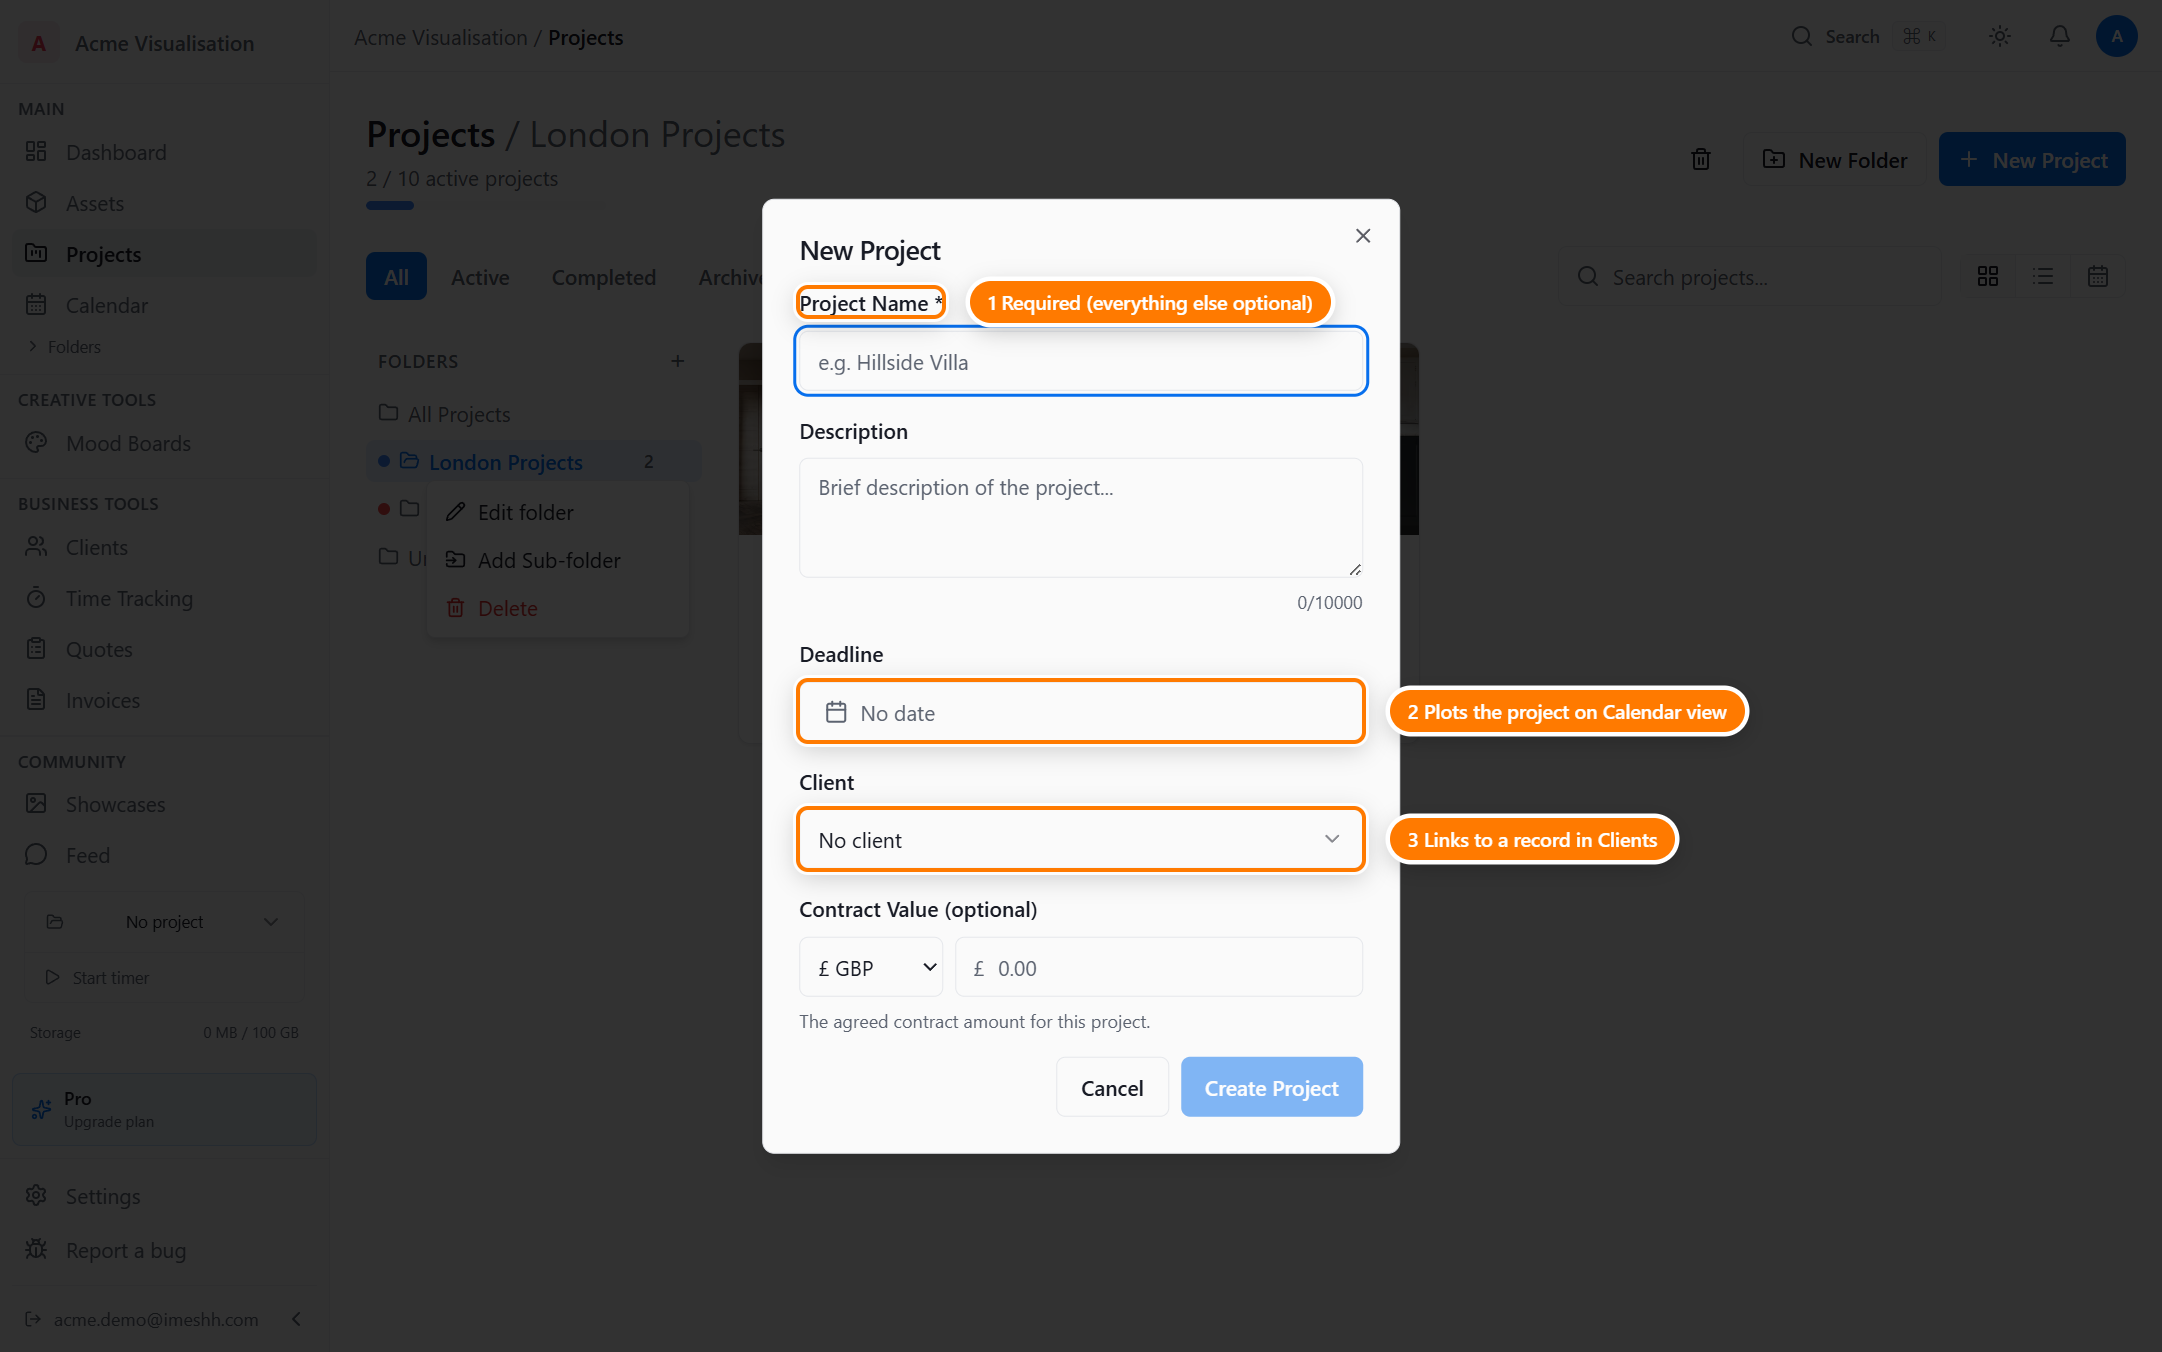Open the user avatar menu
2162x1352 pixels.
[2116, 36]
